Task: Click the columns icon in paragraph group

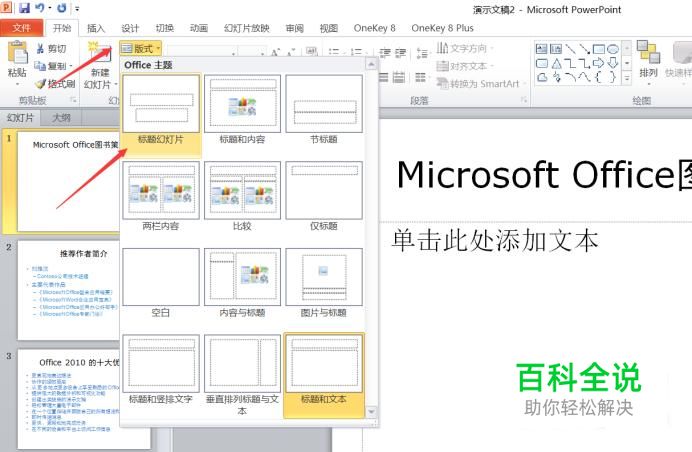Action: (420, 78)
